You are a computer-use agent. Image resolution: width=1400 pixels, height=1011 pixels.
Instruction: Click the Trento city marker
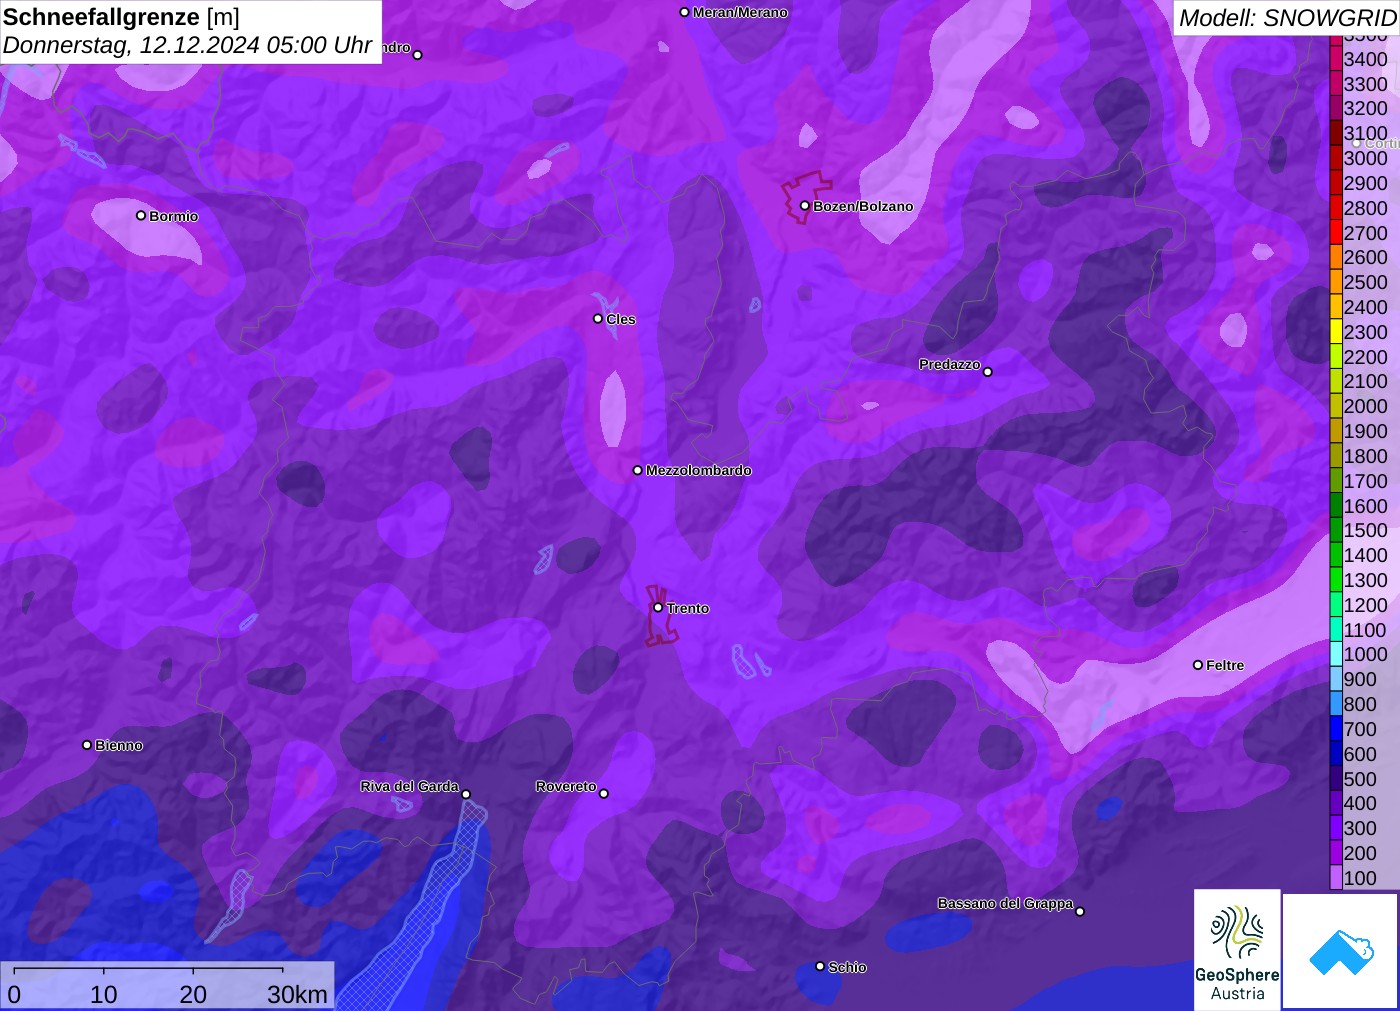(658, 607)
